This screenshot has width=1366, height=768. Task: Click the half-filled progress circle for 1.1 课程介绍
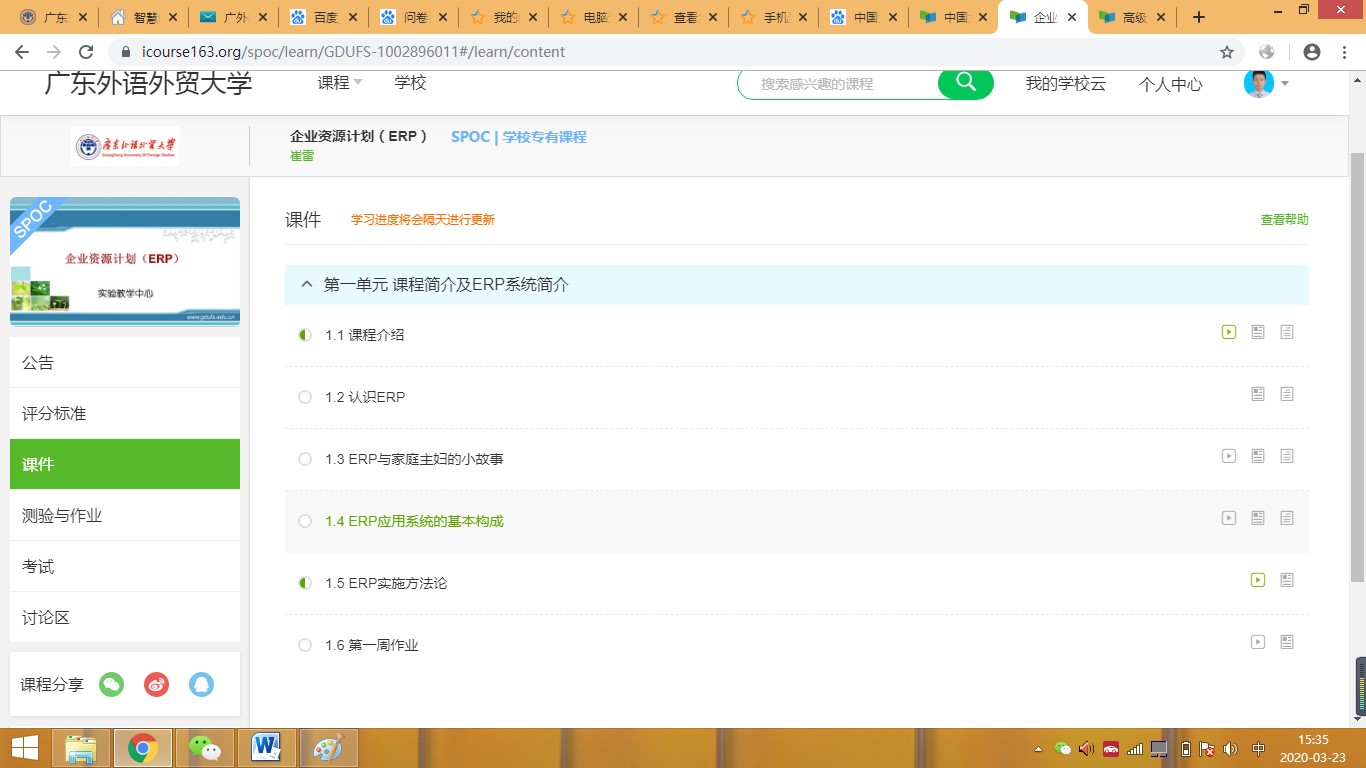[305, 335]
